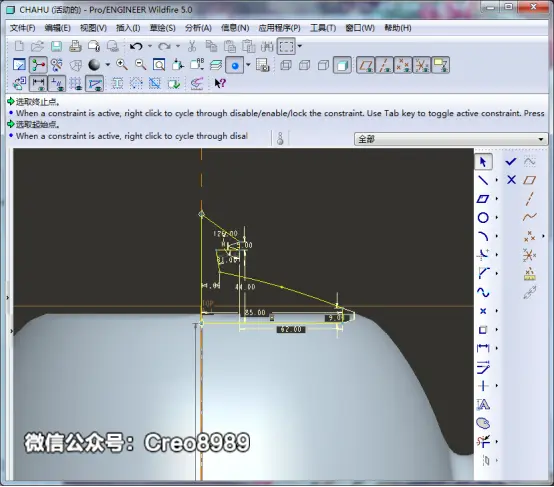Open the 文件(F) menu
554x487 pixels.
click(x=22, y=28)
